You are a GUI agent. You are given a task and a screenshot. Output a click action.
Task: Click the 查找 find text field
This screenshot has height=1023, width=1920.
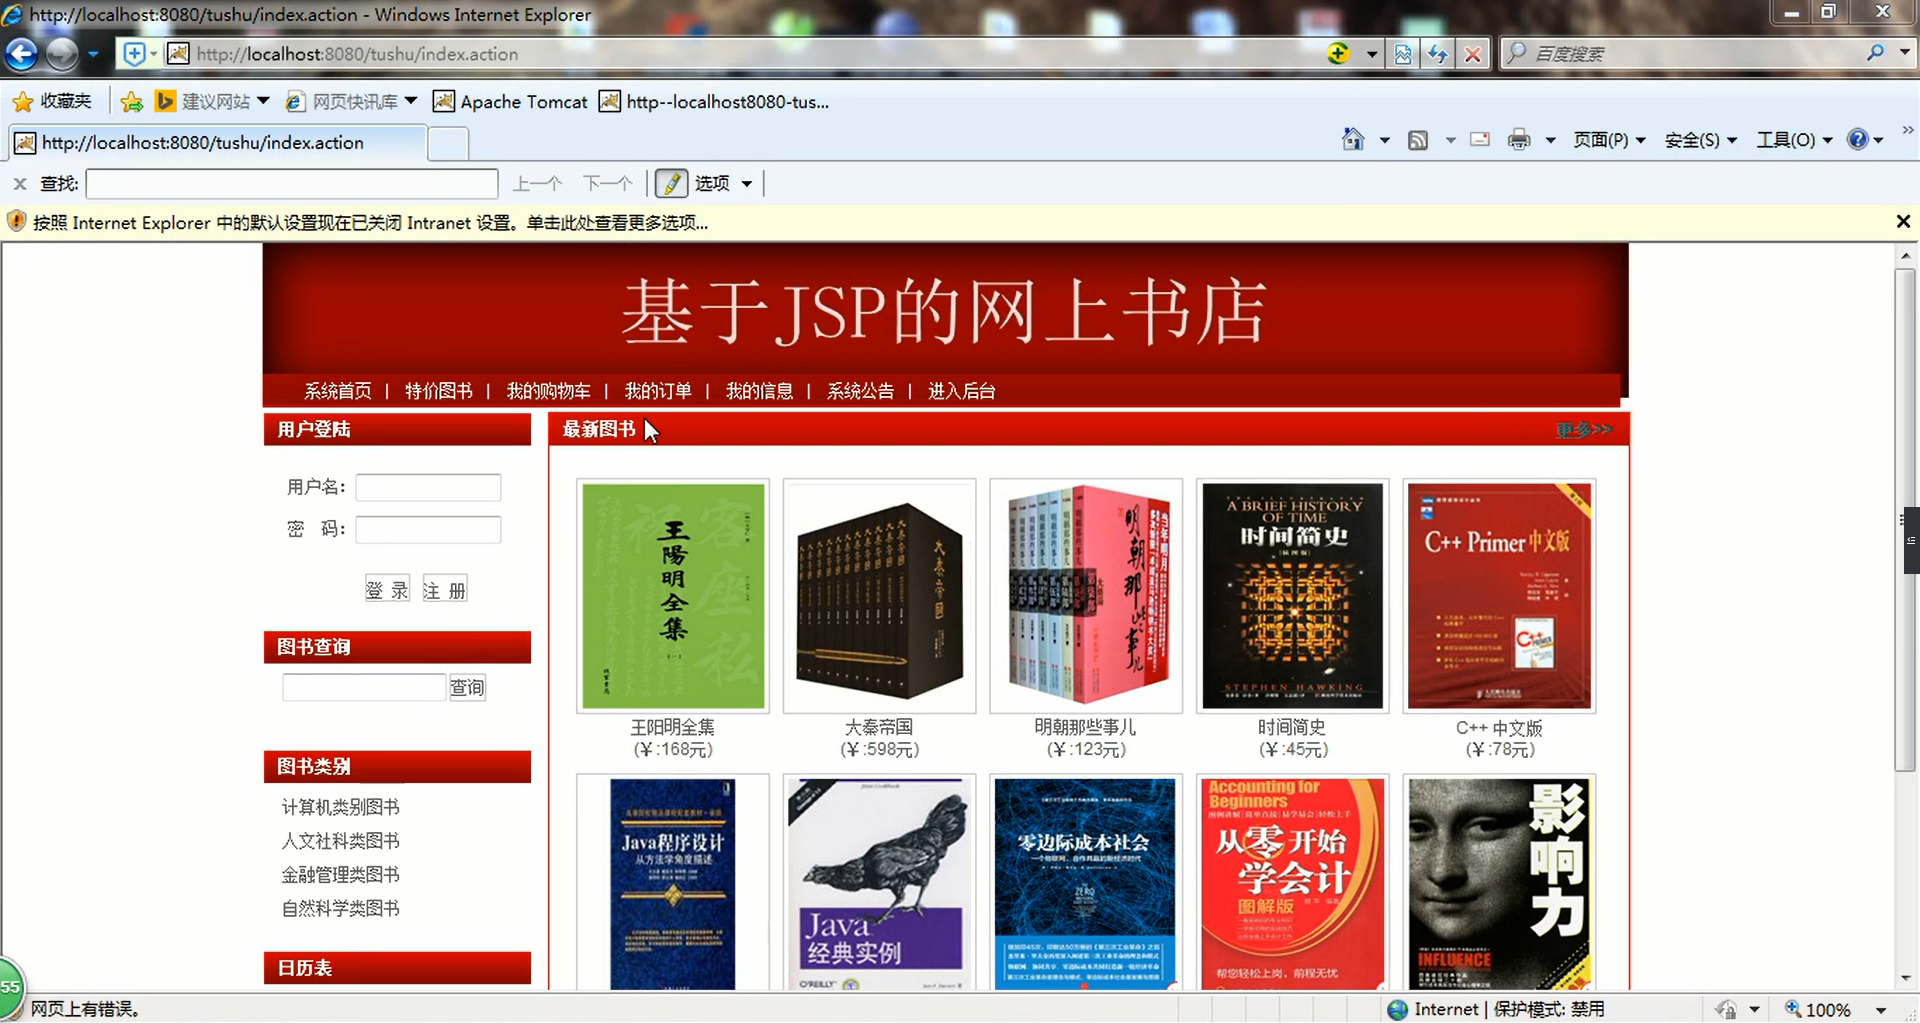click(292, 184)
